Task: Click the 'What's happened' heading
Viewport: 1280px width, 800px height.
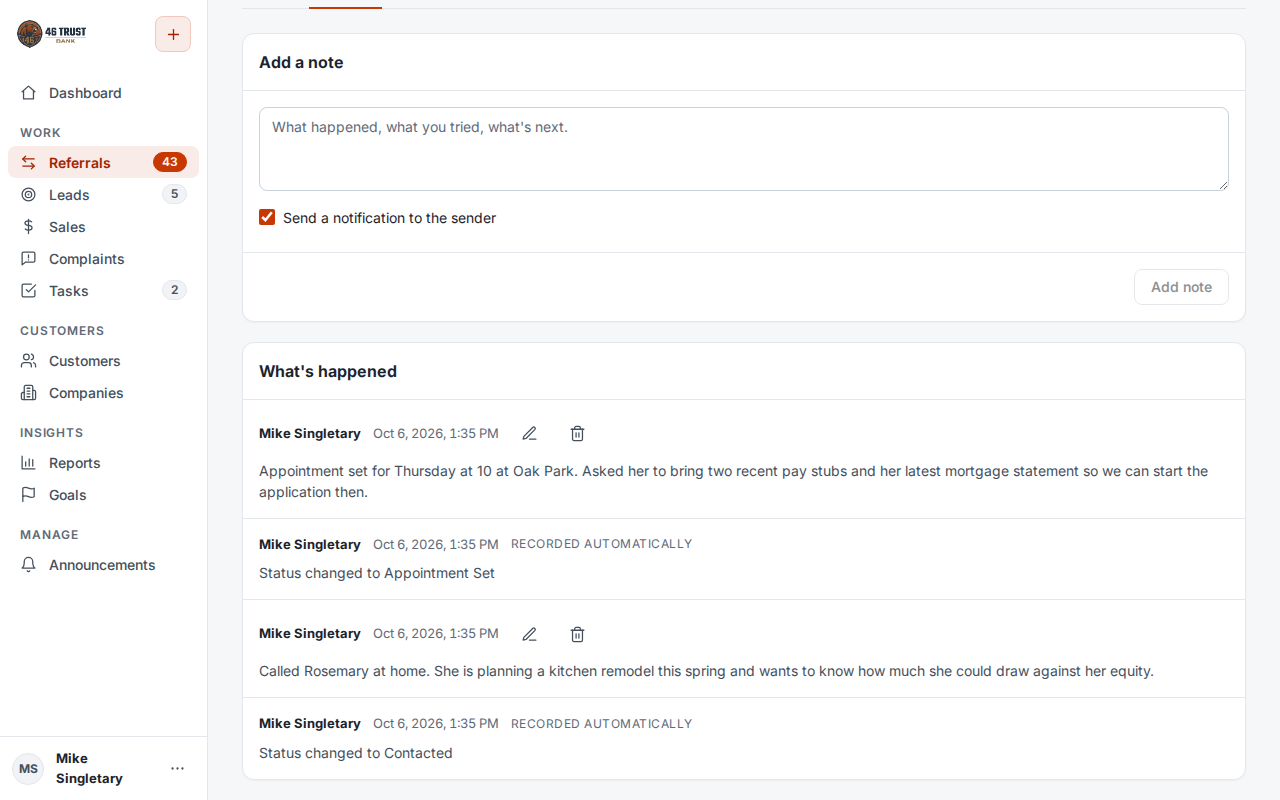Action: 328,371
